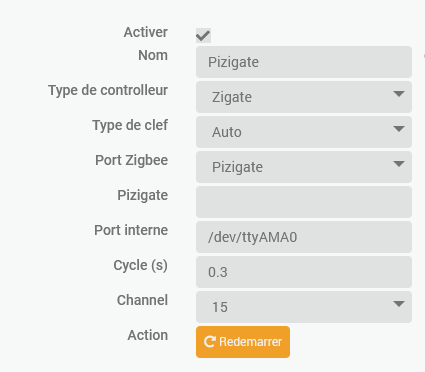Image resolution: width=425 pixels, height=372 pixels.
Task: Click the empty Pizigate input field
Action: pos(304,202)
